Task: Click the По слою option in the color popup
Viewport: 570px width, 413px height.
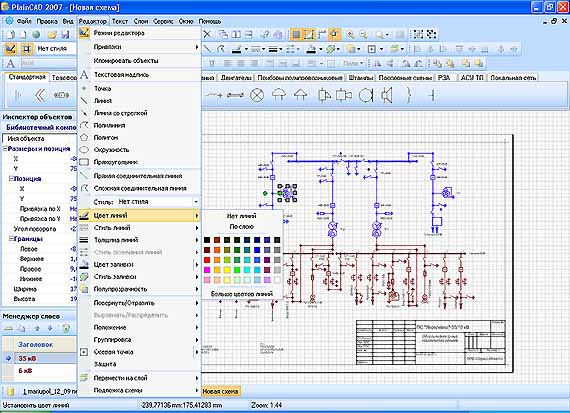Action: pos(241,226)
